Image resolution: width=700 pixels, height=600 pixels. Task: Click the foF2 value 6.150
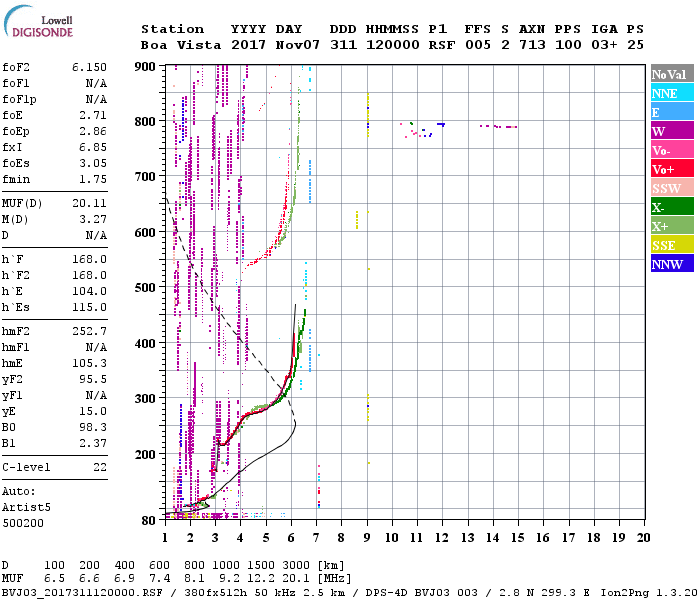[89, 67]
